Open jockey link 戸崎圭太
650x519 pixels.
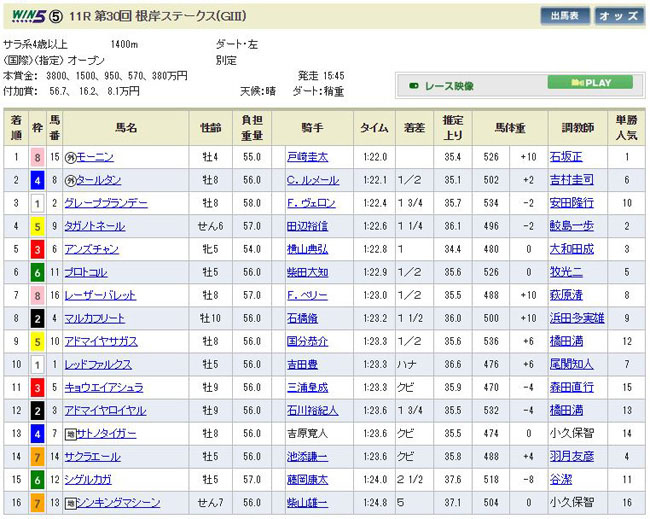pos(307,157)
